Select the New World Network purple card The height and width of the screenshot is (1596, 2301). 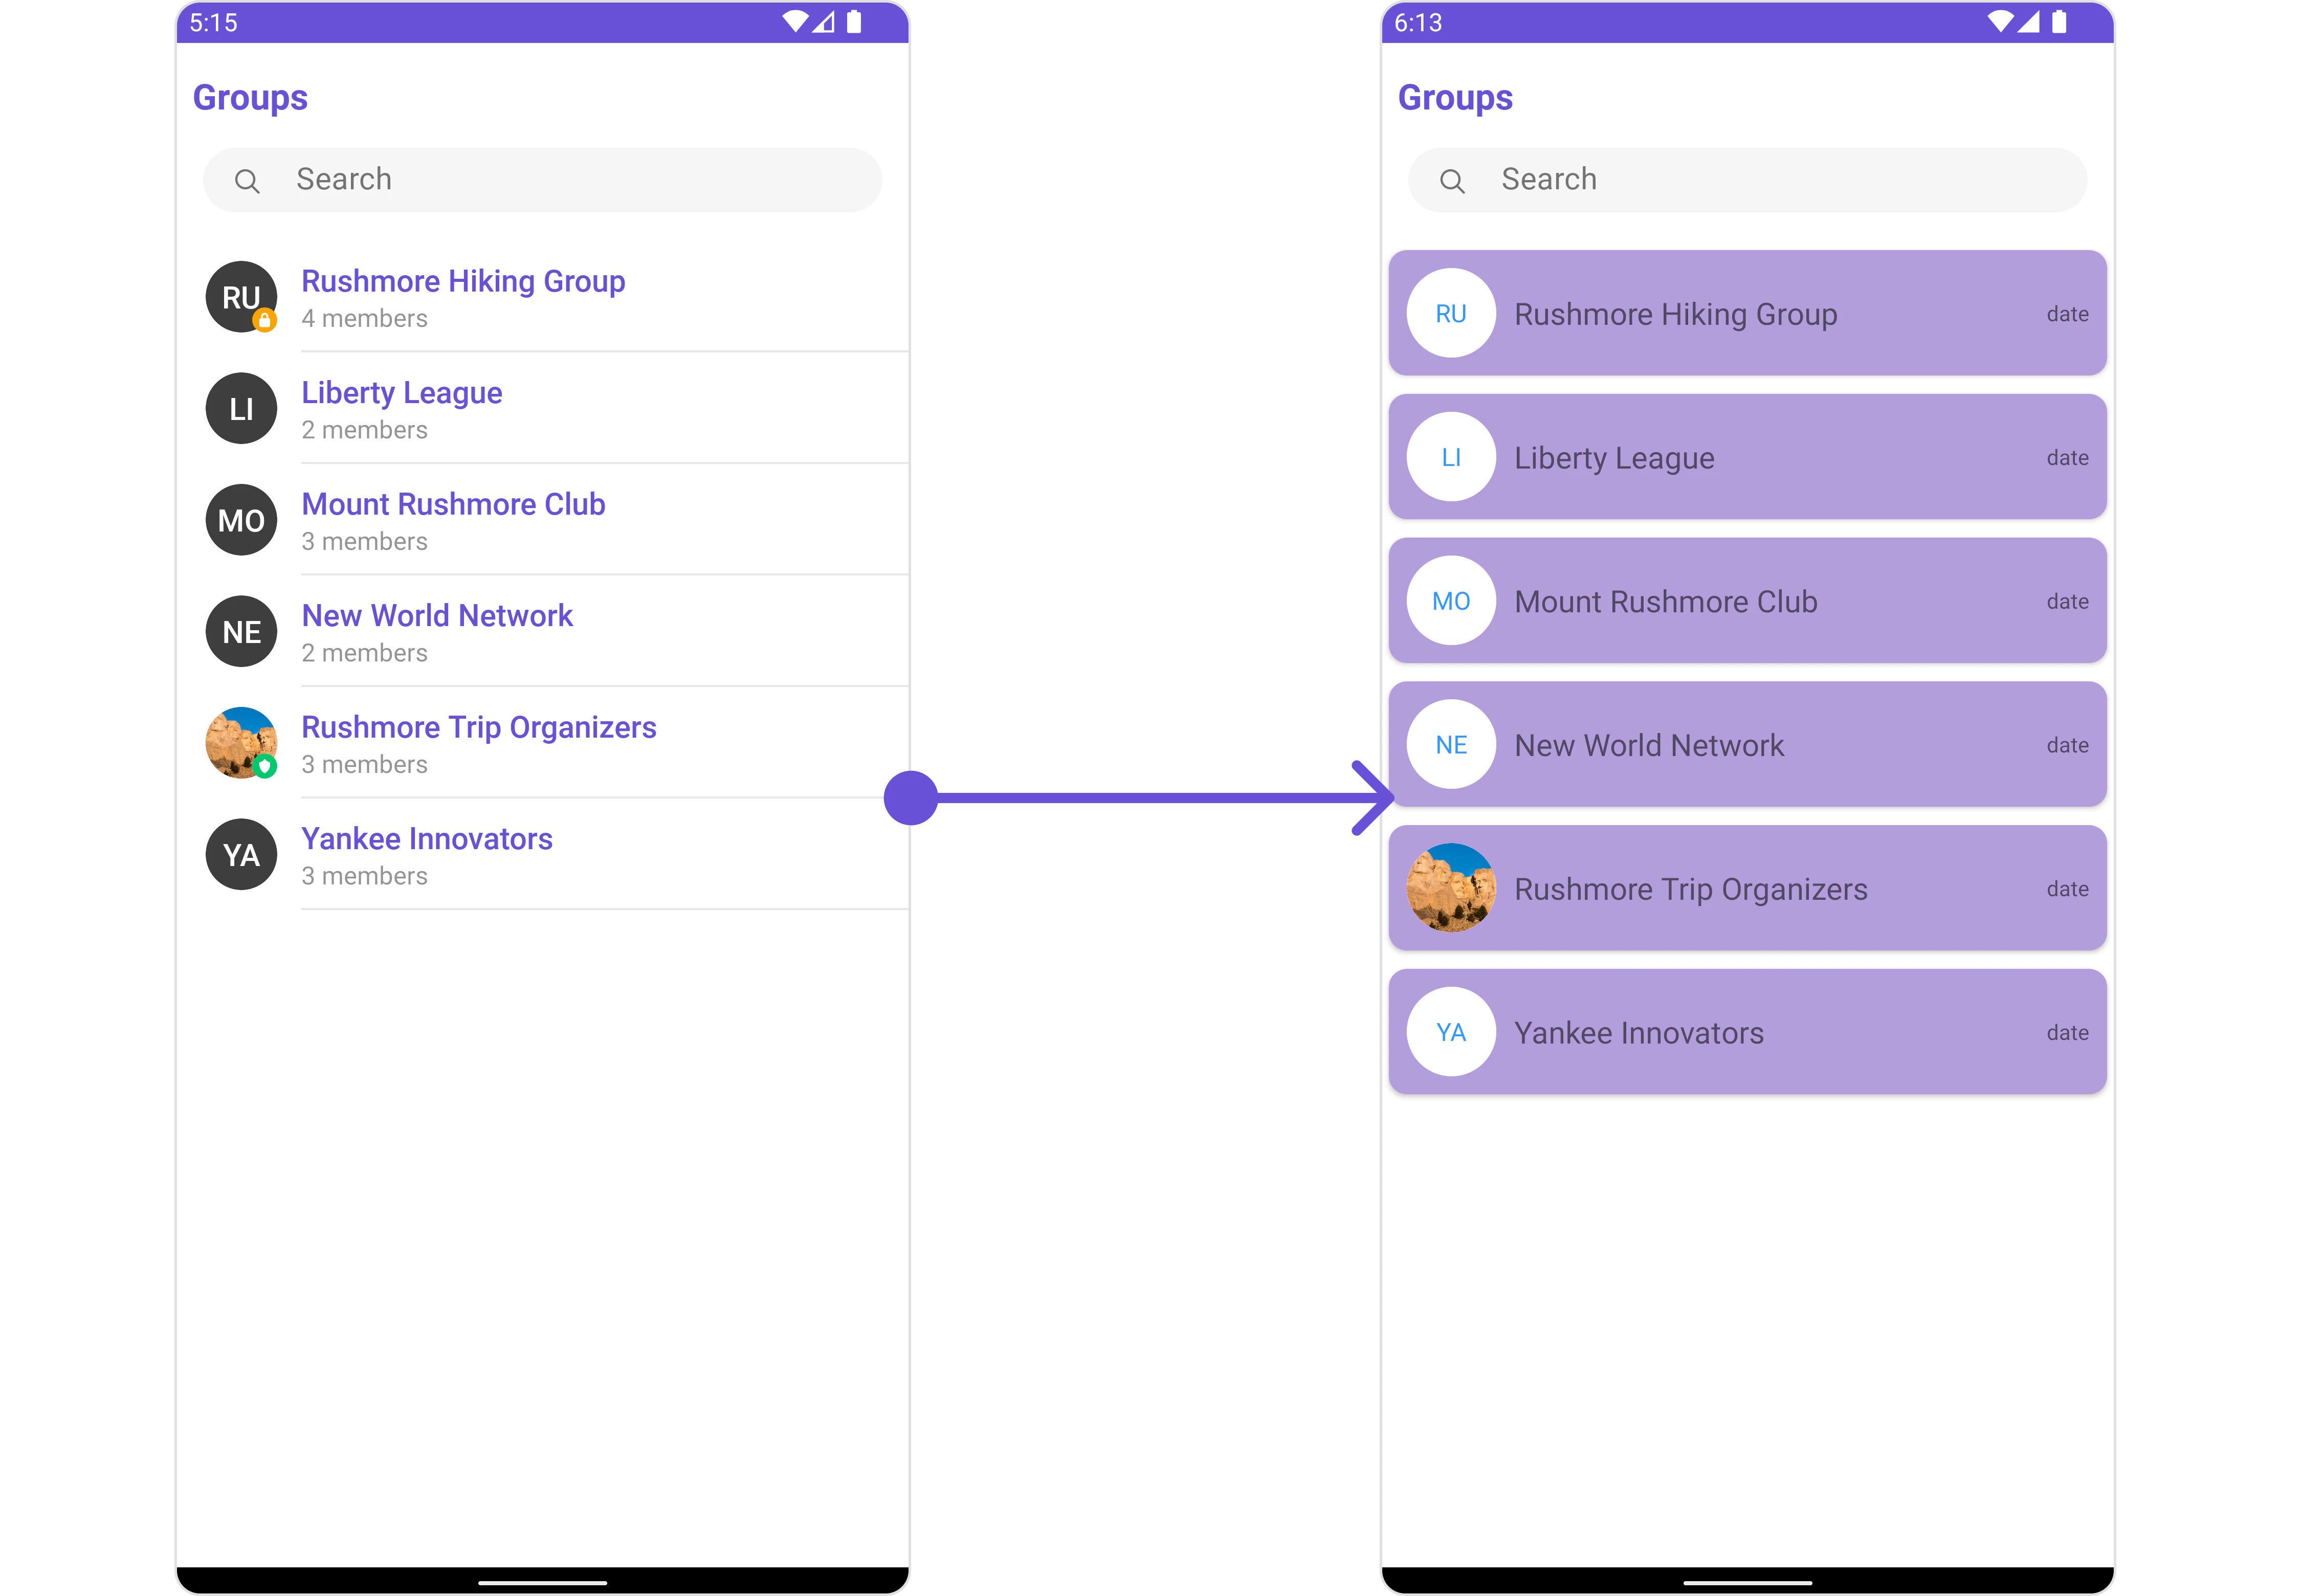point(1747,744)
